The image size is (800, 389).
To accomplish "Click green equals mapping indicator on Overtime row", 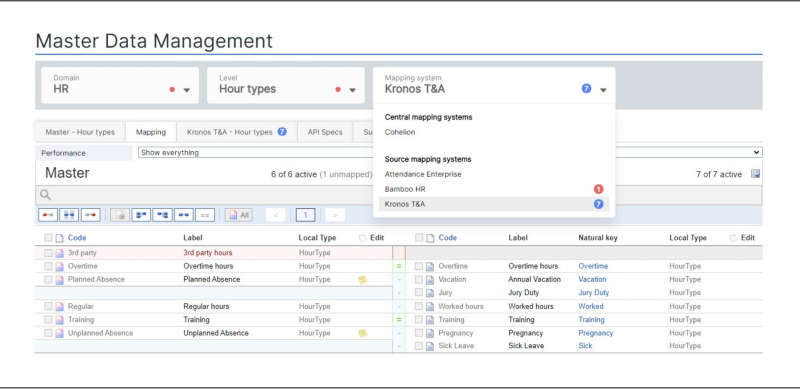I will [399, 266].
